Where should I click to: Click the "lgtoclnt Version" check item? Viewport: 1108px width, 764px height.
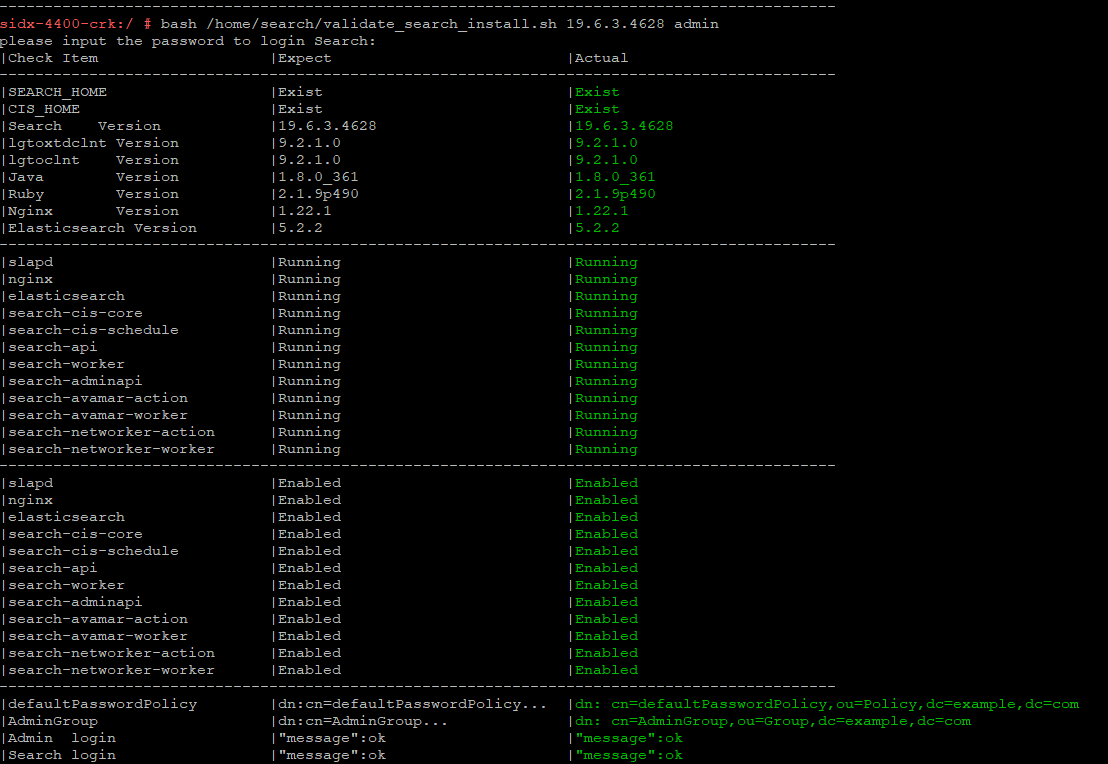pyautogui.click(x=93, y=160)
